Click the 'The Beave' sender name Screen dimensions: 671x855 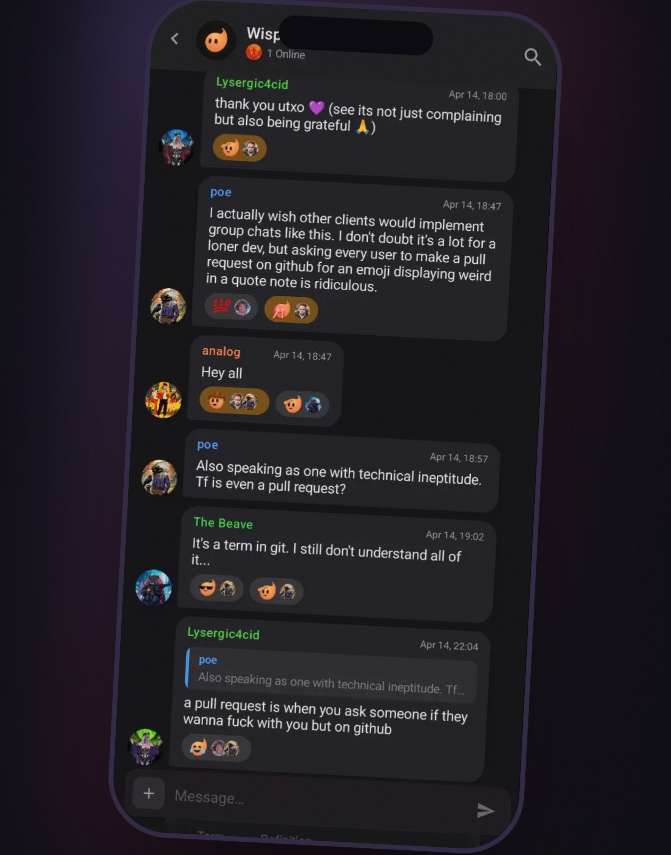pyautogui.click(x=223, y=523)
